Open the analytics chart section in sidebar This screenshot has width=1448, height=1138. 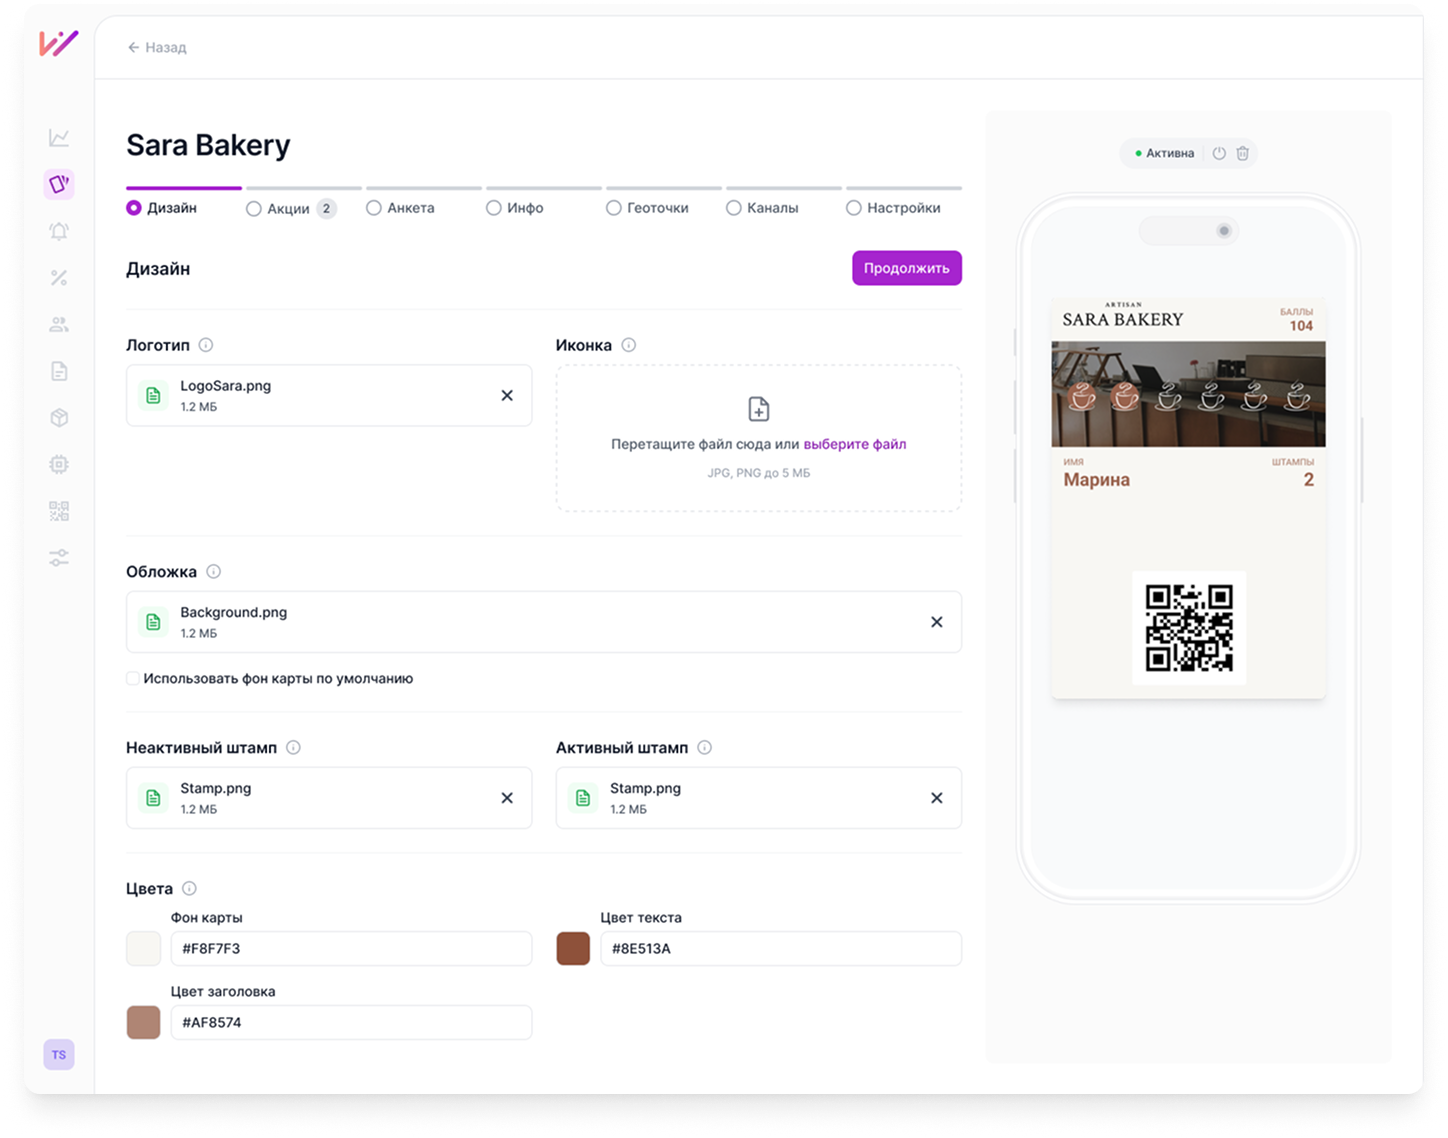(59, 138)
